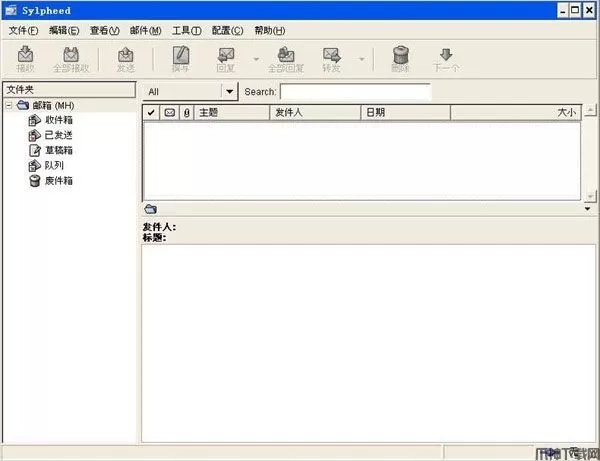Collapse the 邮箱 (MH) tree node
This screenshot has width=600, height=461.
[9, 105]
